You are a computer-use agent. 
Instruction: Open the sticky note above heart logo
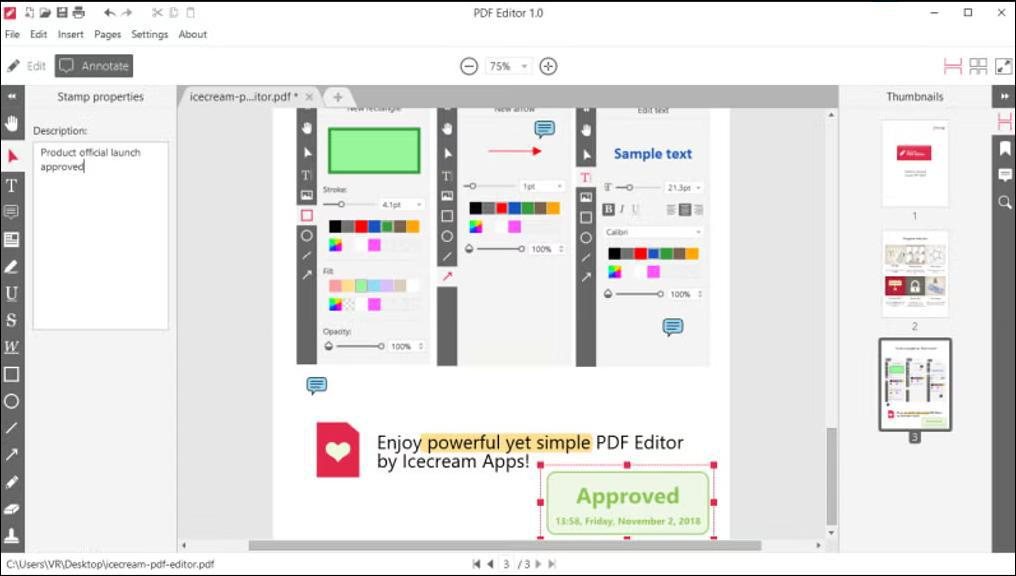pyautogui.click(x=316, y=386)
